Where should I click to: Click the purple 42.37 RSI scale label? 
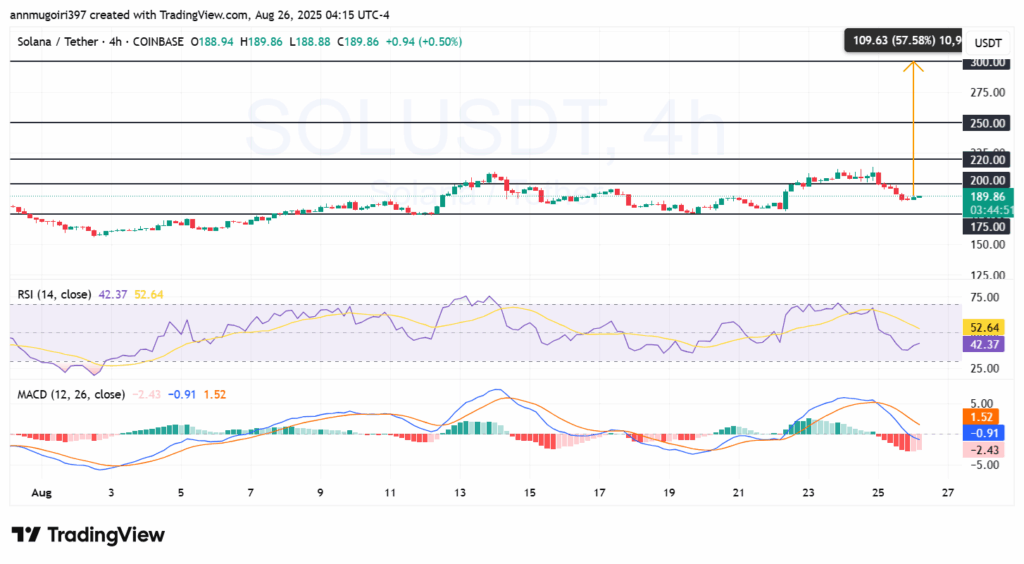[x=985, y=344]
